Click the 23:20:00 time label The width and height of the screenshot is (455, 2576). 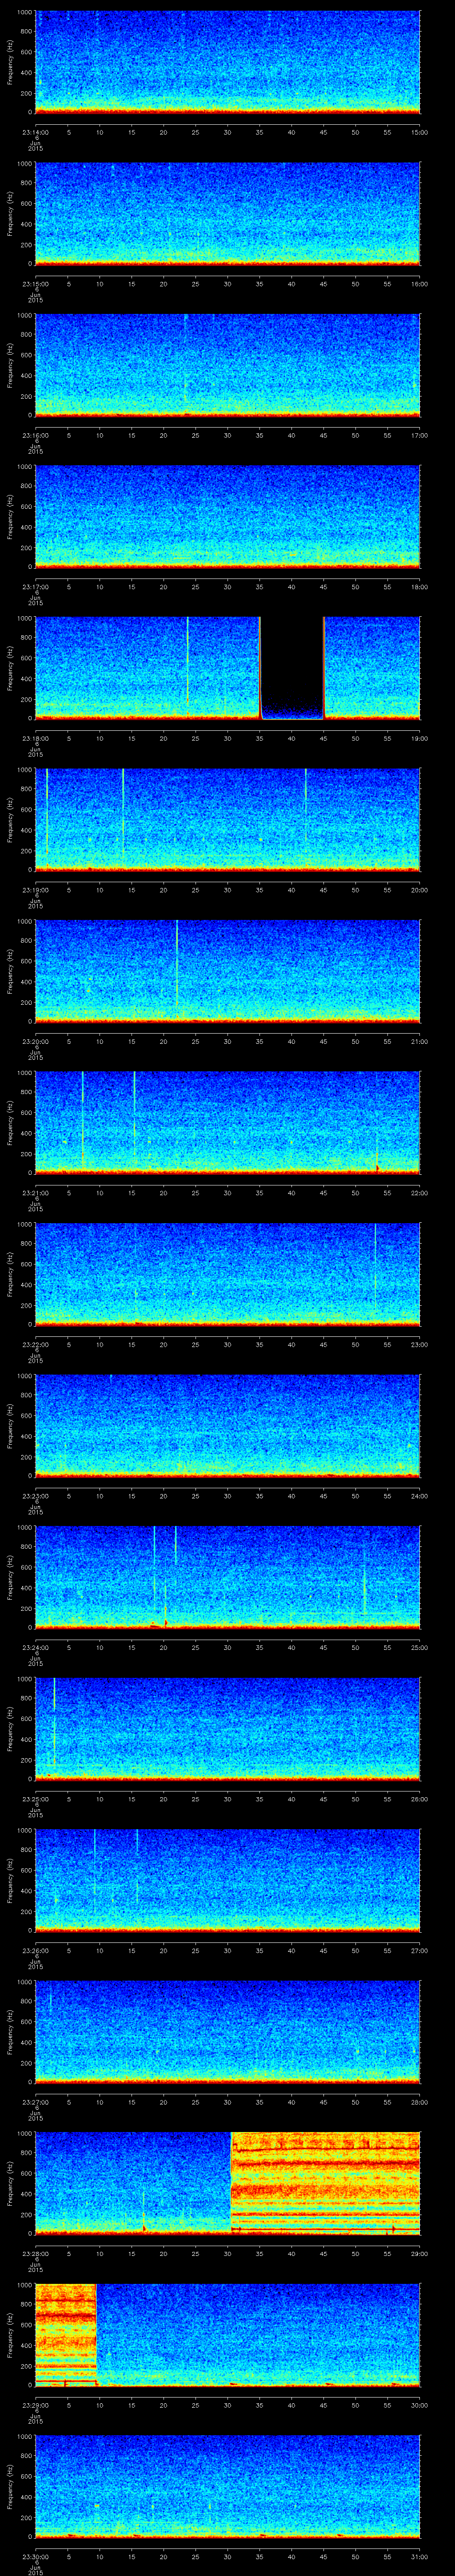pos(35,1041)
